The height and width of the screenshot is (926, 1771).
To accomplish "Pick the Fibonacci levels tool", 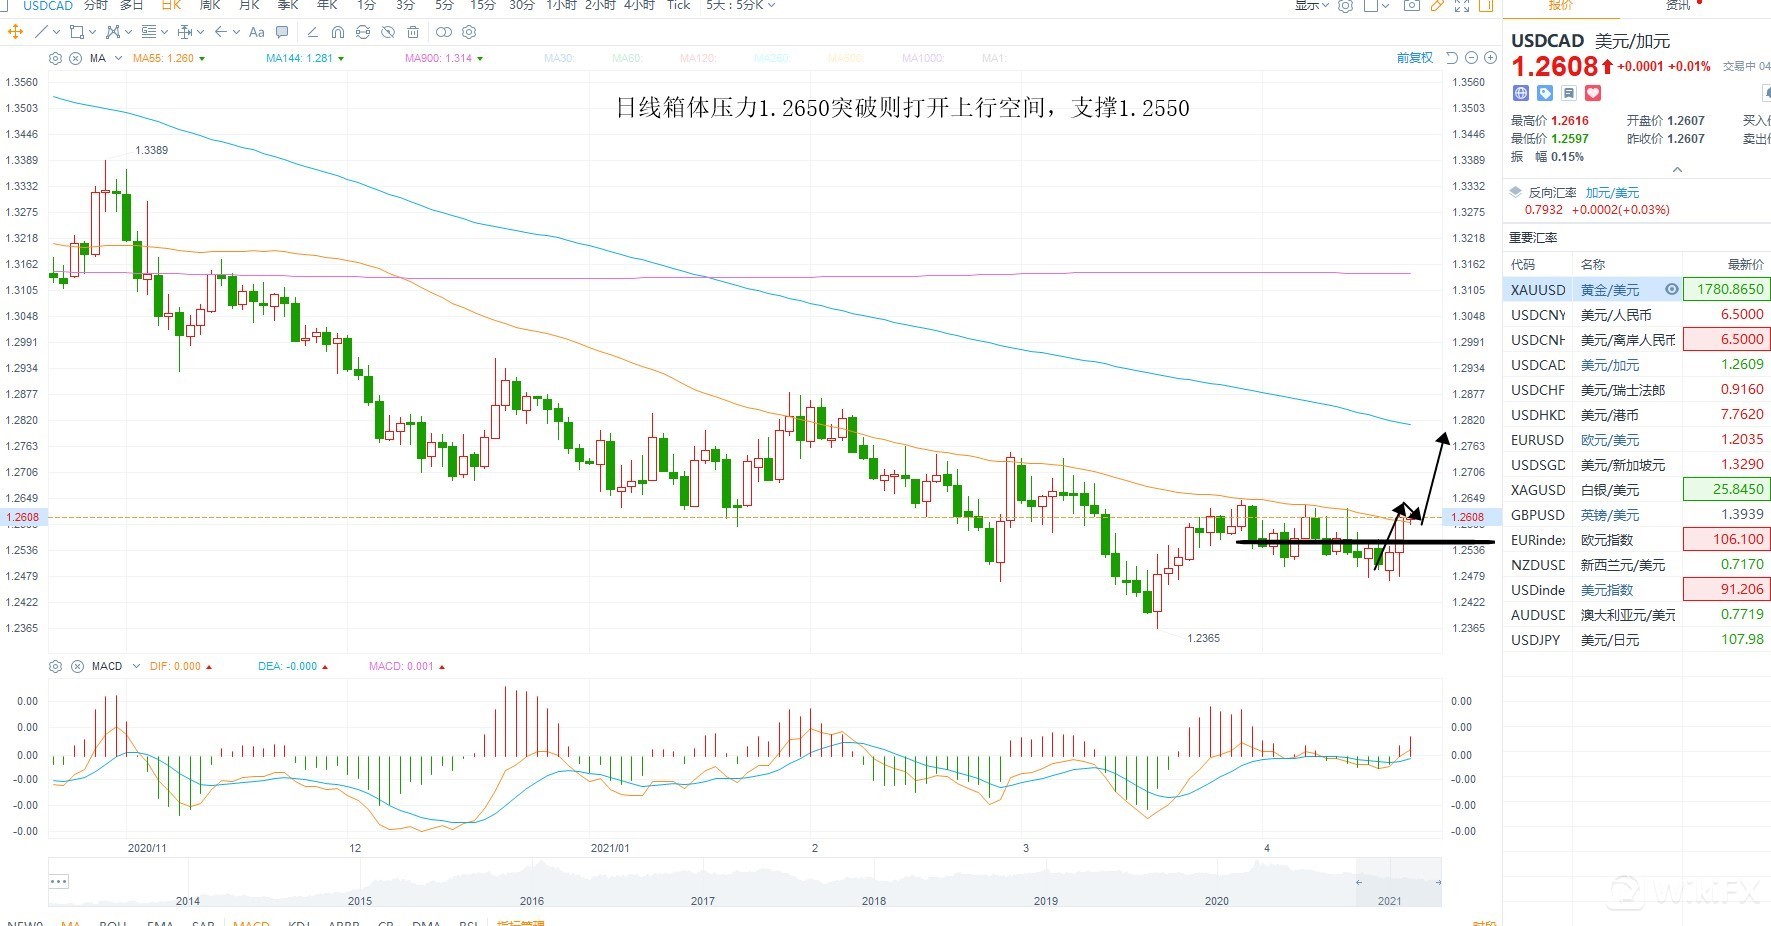I will (x=149, y=32).
